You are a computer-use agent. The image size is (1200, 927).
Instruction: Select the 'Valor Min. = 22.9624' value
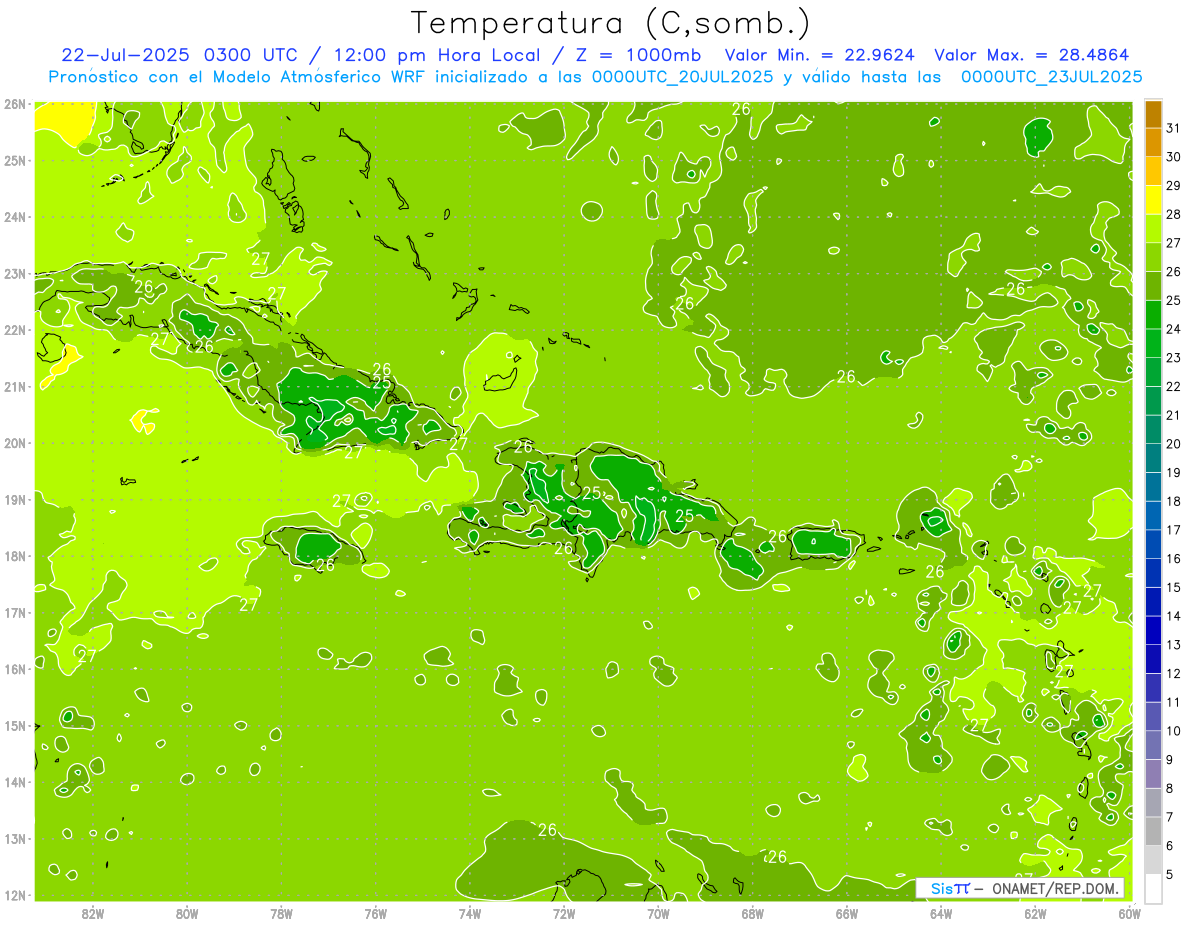pyautogui.click(x=819, y=55)
